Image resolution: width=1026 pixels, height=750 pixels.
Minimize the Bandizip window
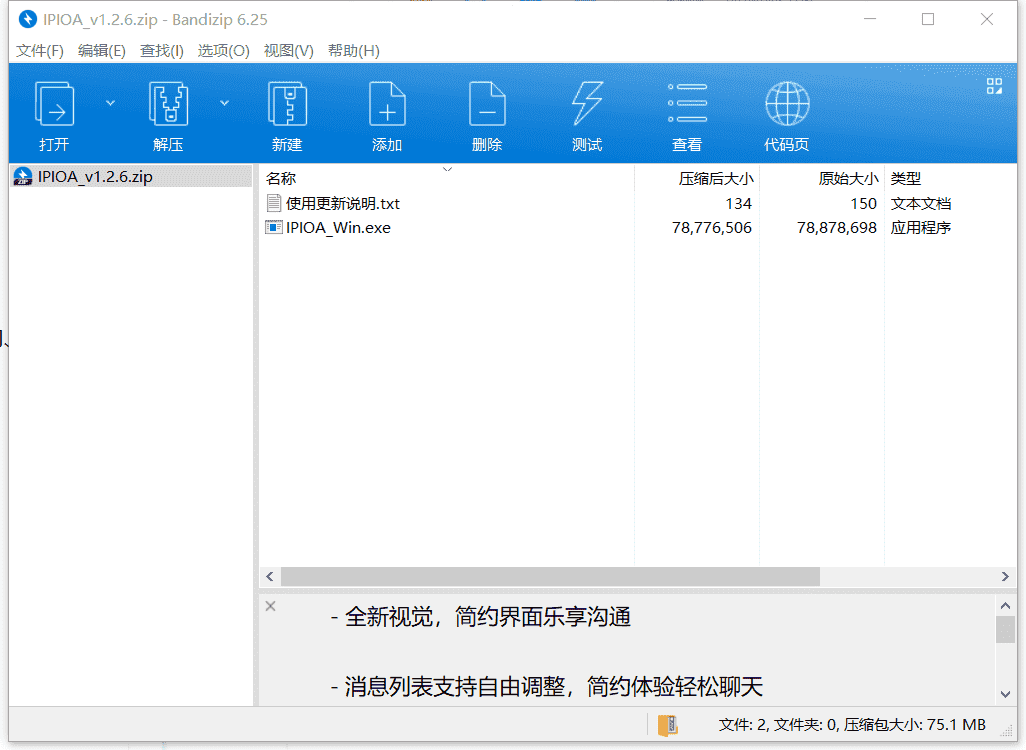[870, 19]
